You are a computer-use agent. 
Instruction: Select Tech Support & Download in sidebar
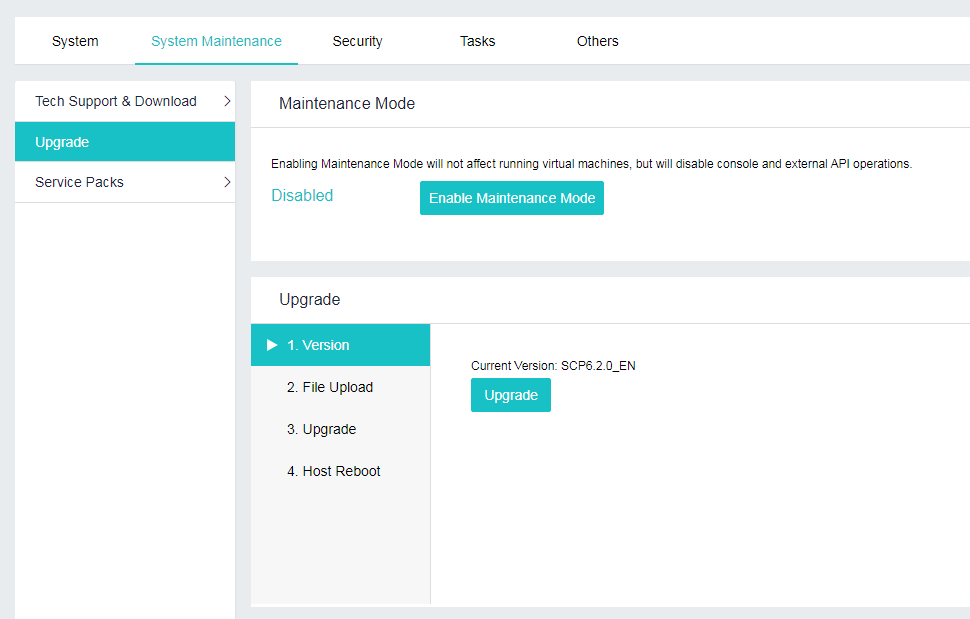pos(116,101)
